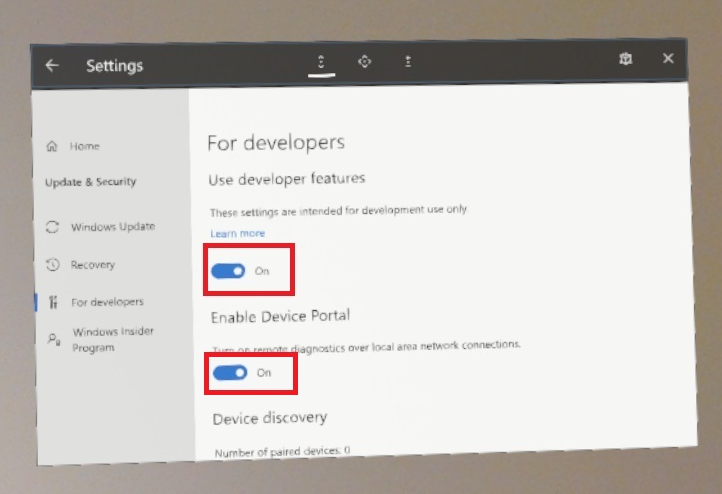Click the rightmost arrow-dots icon beside the adjust icon

[x=408, y=61]
